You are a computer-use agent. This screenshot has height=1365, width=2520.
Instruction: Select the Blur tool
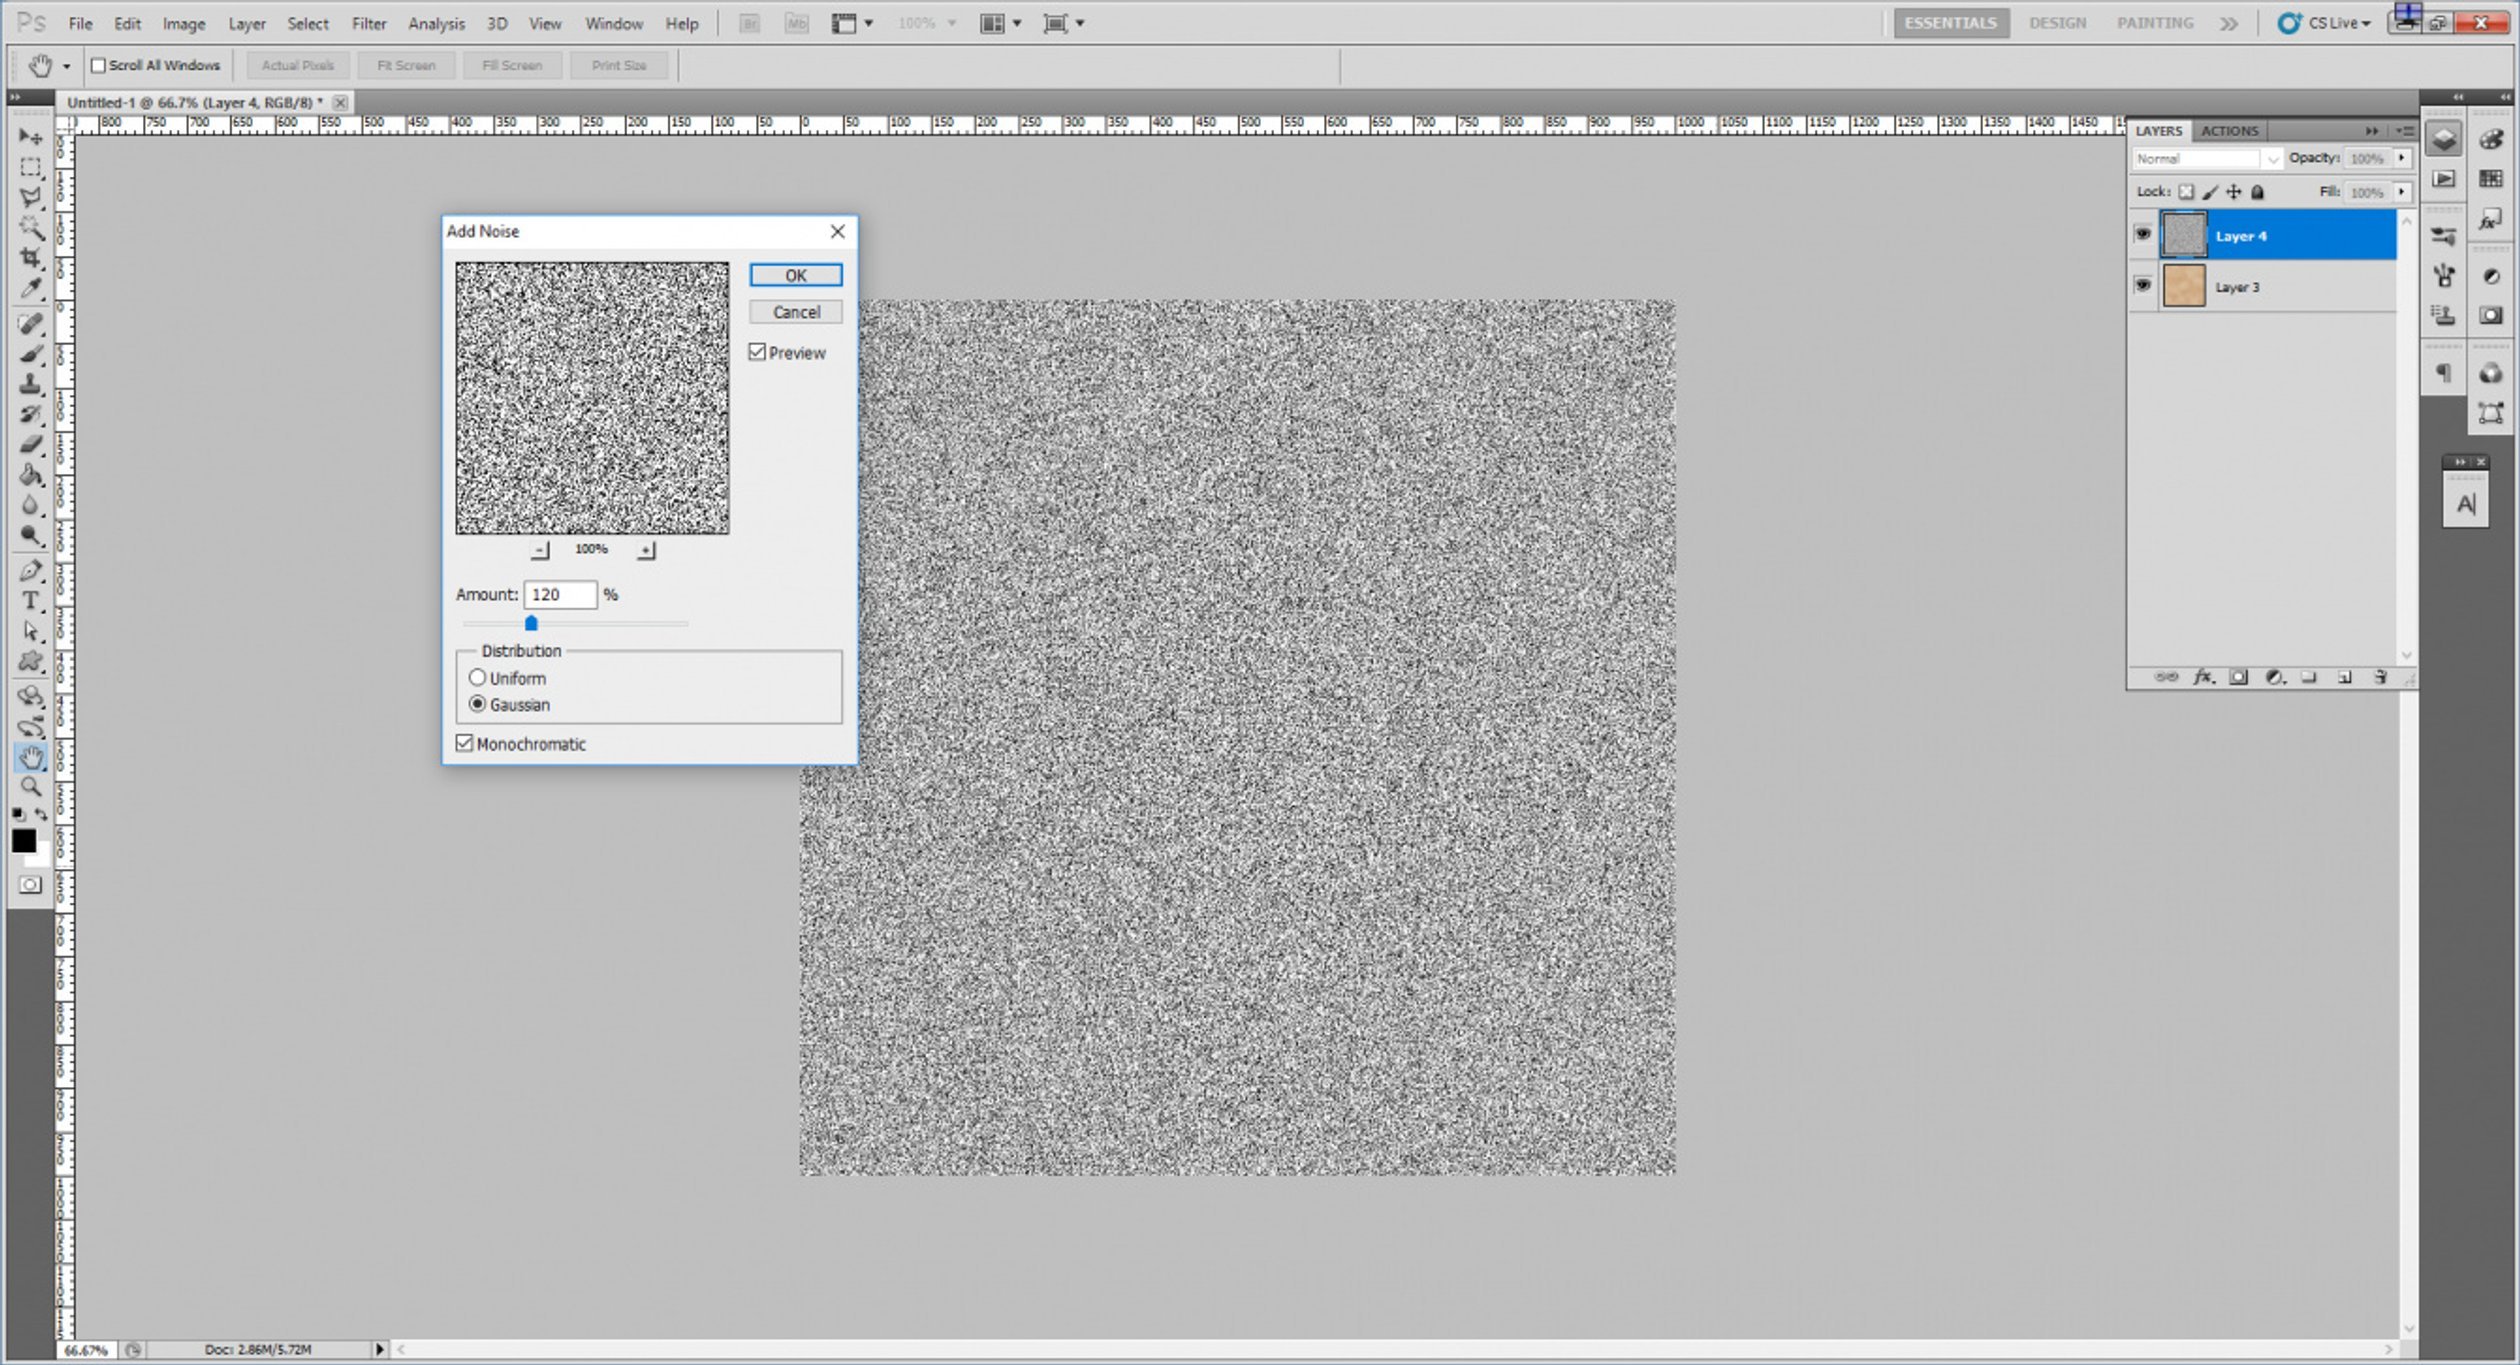pos(31,505)
